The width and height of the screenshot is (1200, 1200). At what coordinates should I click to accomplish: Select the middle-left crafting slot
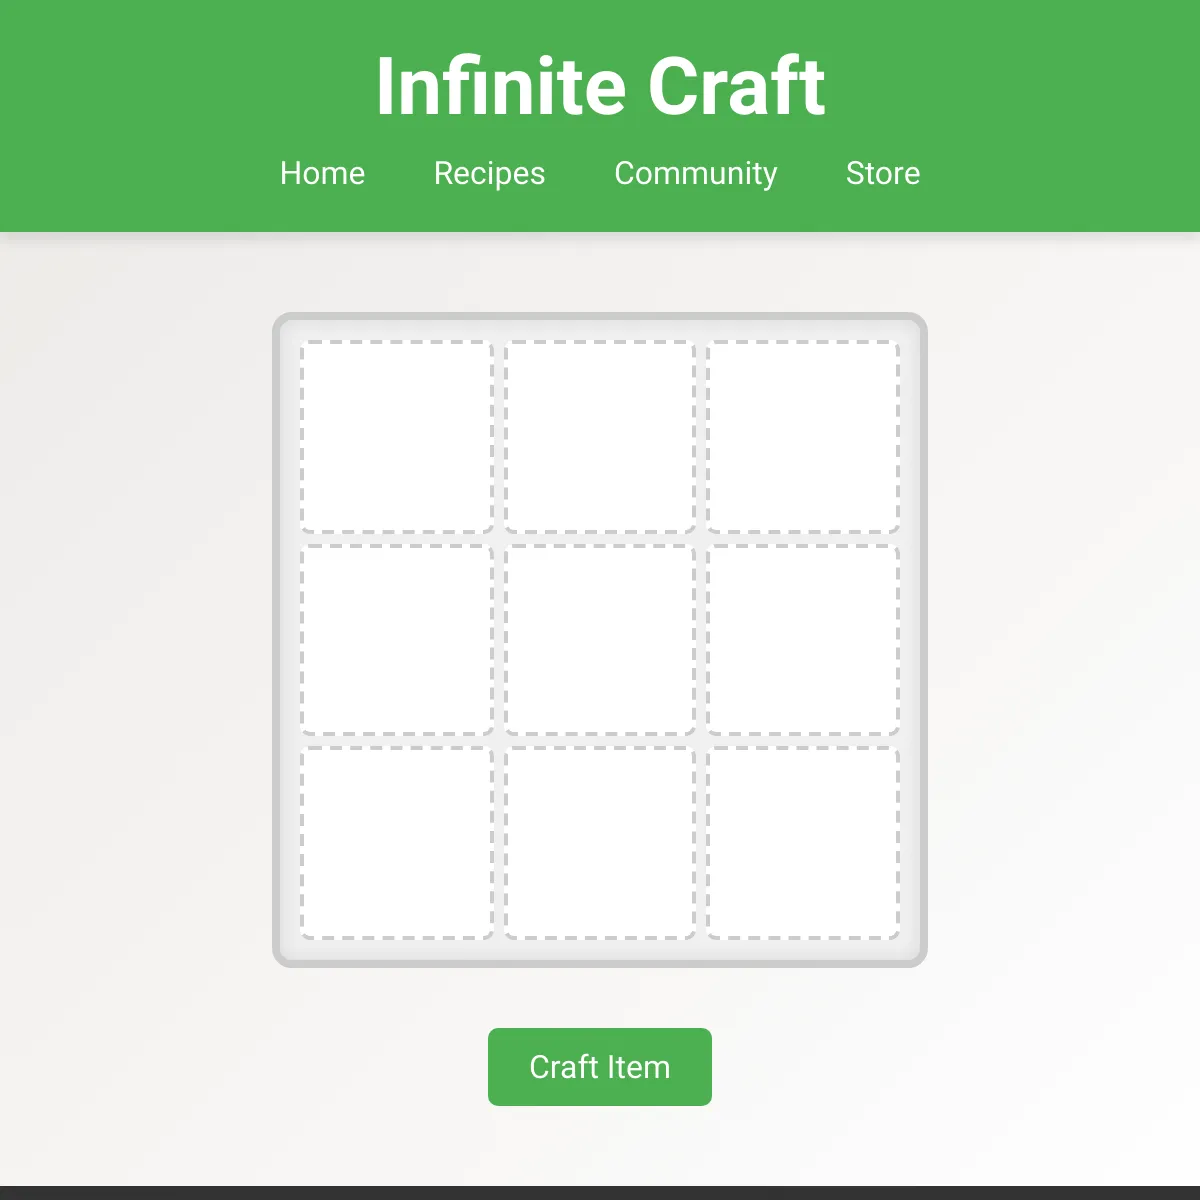(x=397, y=640)
